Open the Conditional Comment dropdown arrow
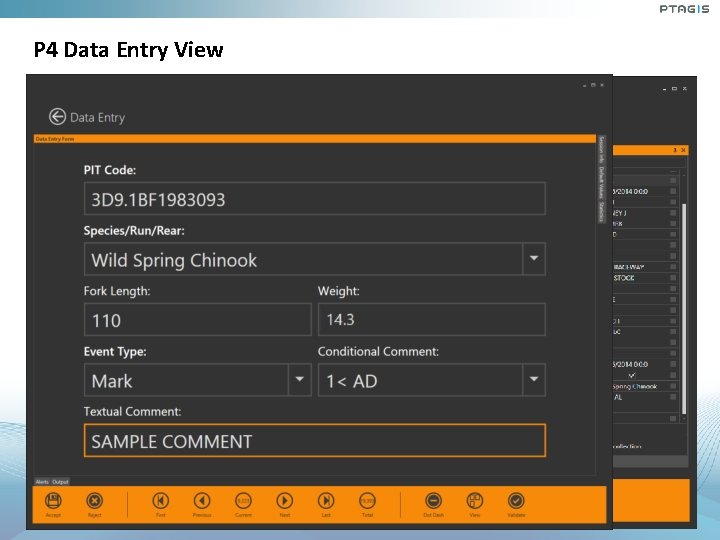720x540 pixels. coord(534,380)
